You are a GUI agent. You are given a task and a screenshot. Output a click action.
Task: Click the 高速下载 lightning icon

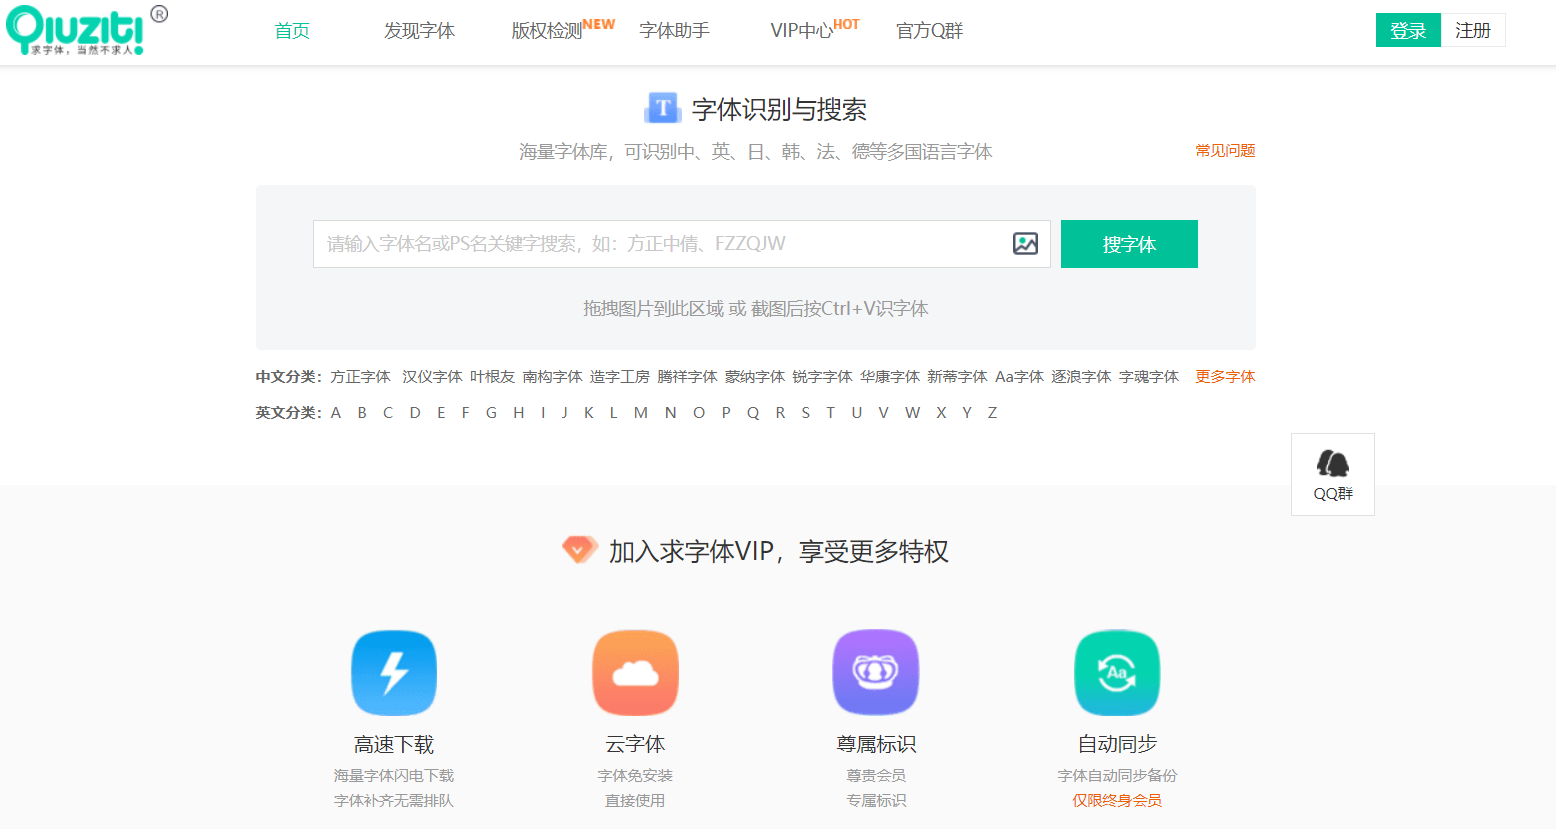[394, 673]
